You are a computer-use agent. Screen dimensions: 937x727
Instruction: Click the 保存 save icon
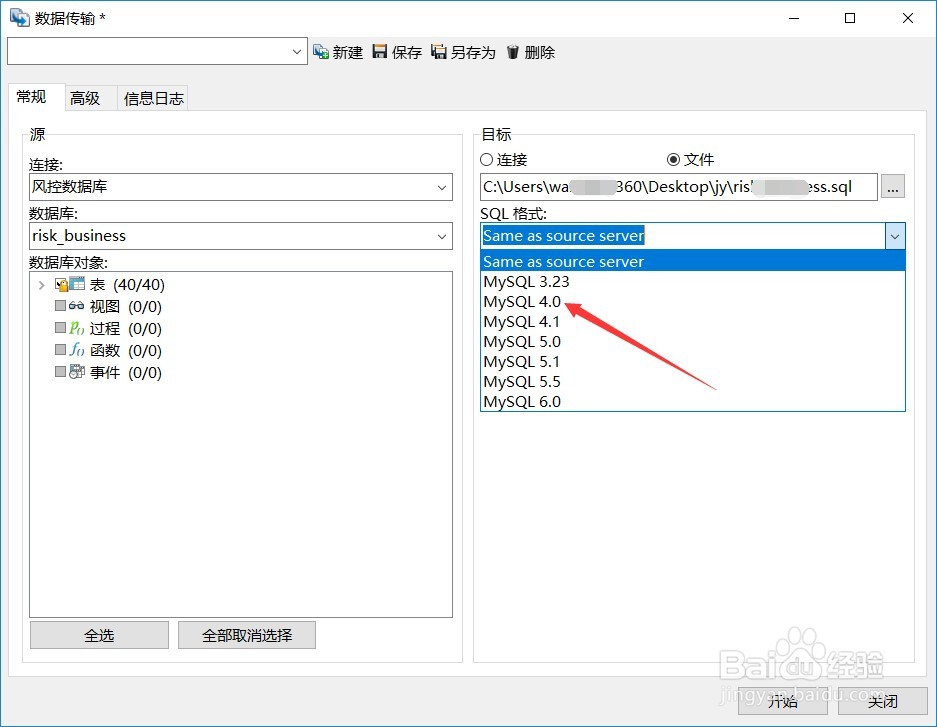381,51
